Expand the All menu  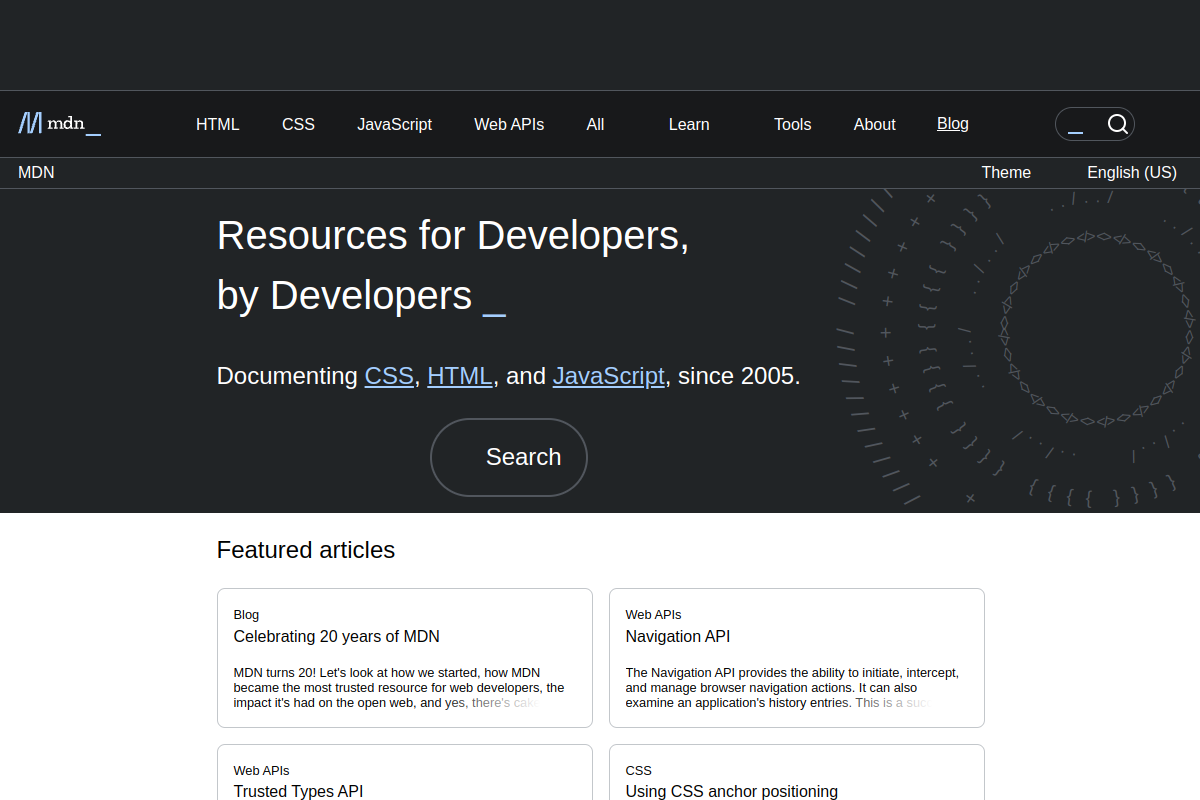pos(595,124)
